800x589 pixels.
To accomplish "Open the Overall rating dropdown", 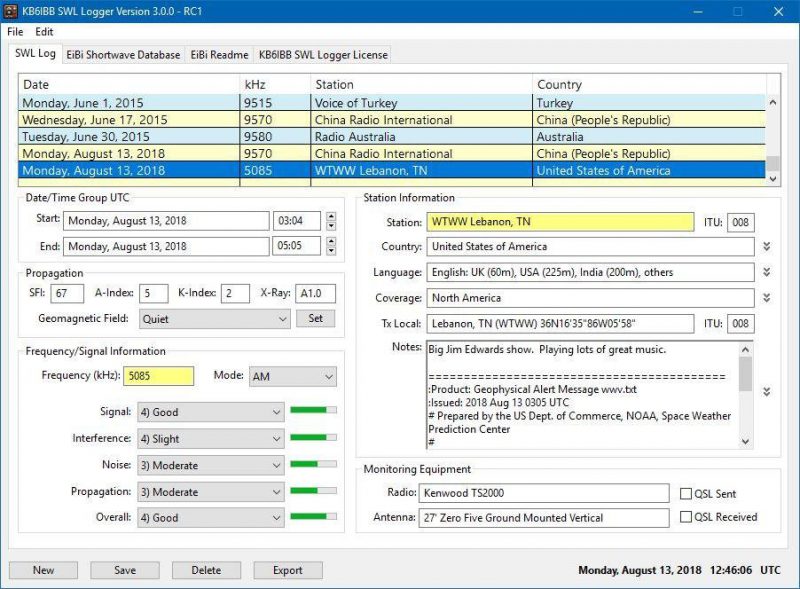I will click(x=211, y=518).
